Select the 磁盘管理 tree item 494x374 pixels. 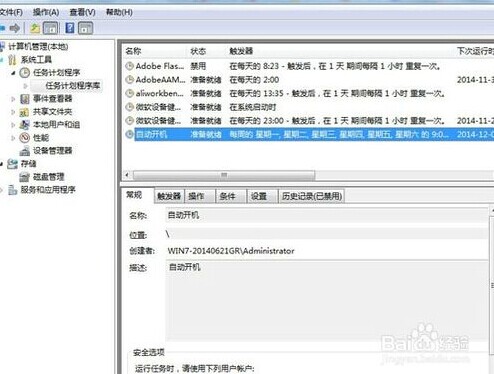[x=48, y=177]
